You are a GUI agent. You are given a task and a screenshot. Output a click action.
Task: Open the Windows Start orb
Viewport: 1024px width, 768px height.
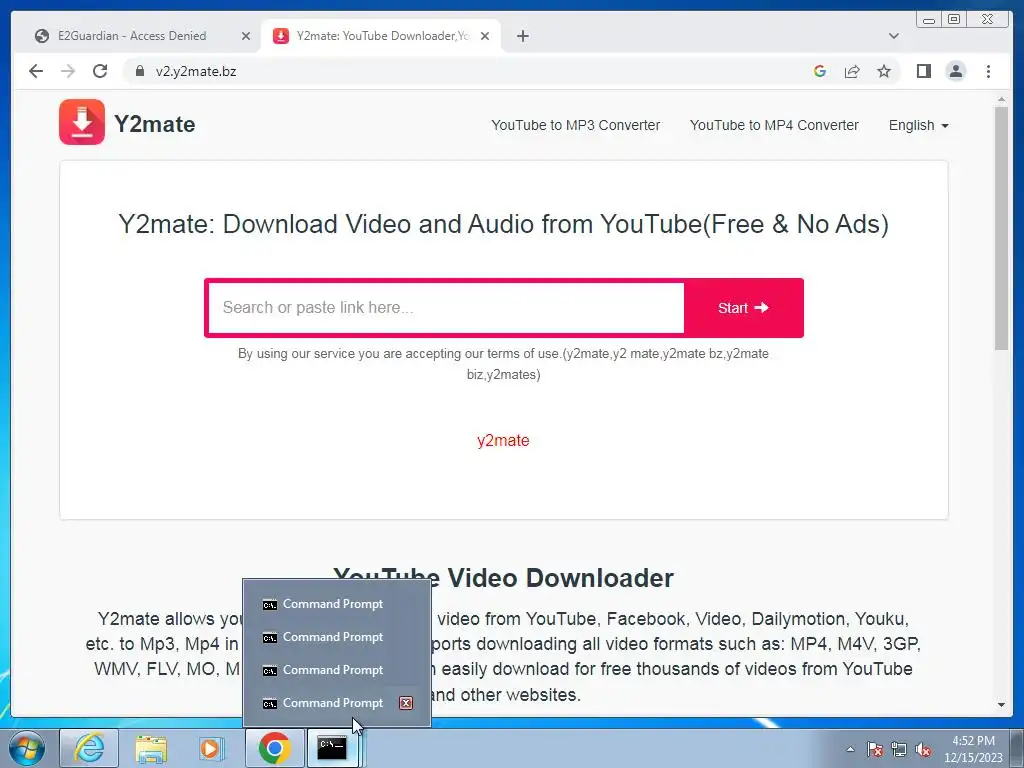pos(27,748)
